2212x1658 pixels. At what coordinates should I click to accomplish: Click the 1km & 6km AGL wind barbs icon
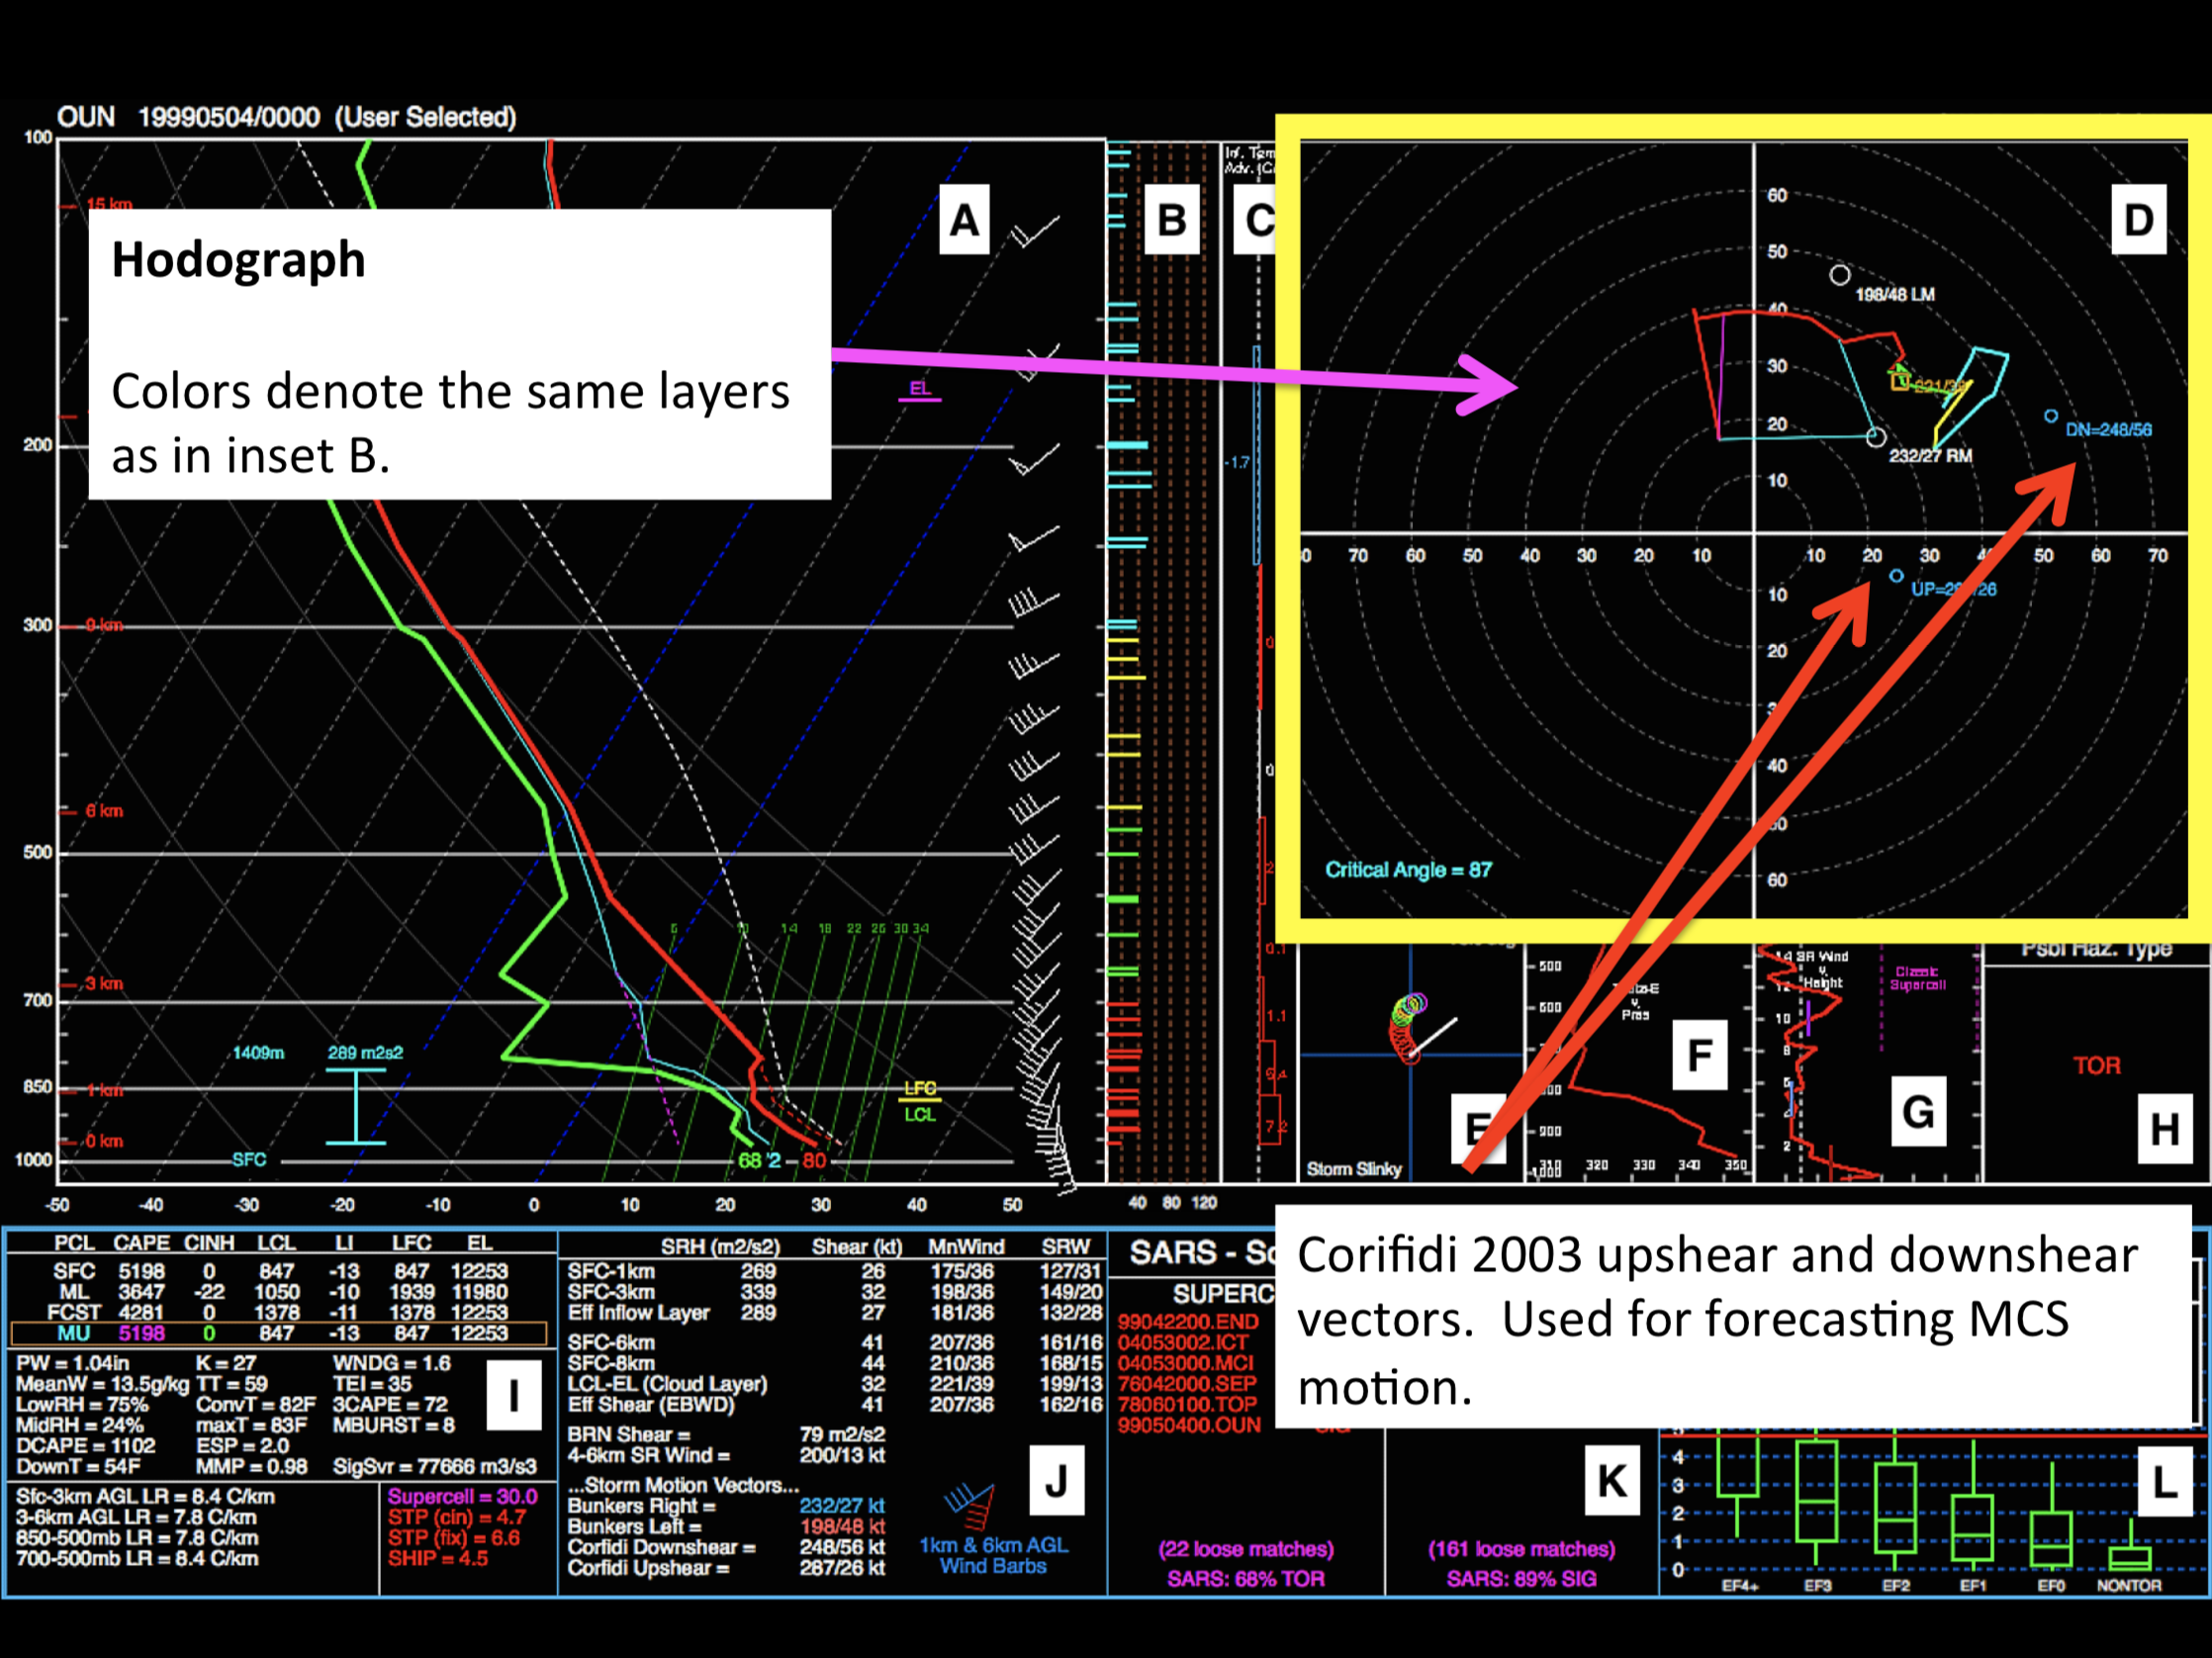click(970, 1505)
